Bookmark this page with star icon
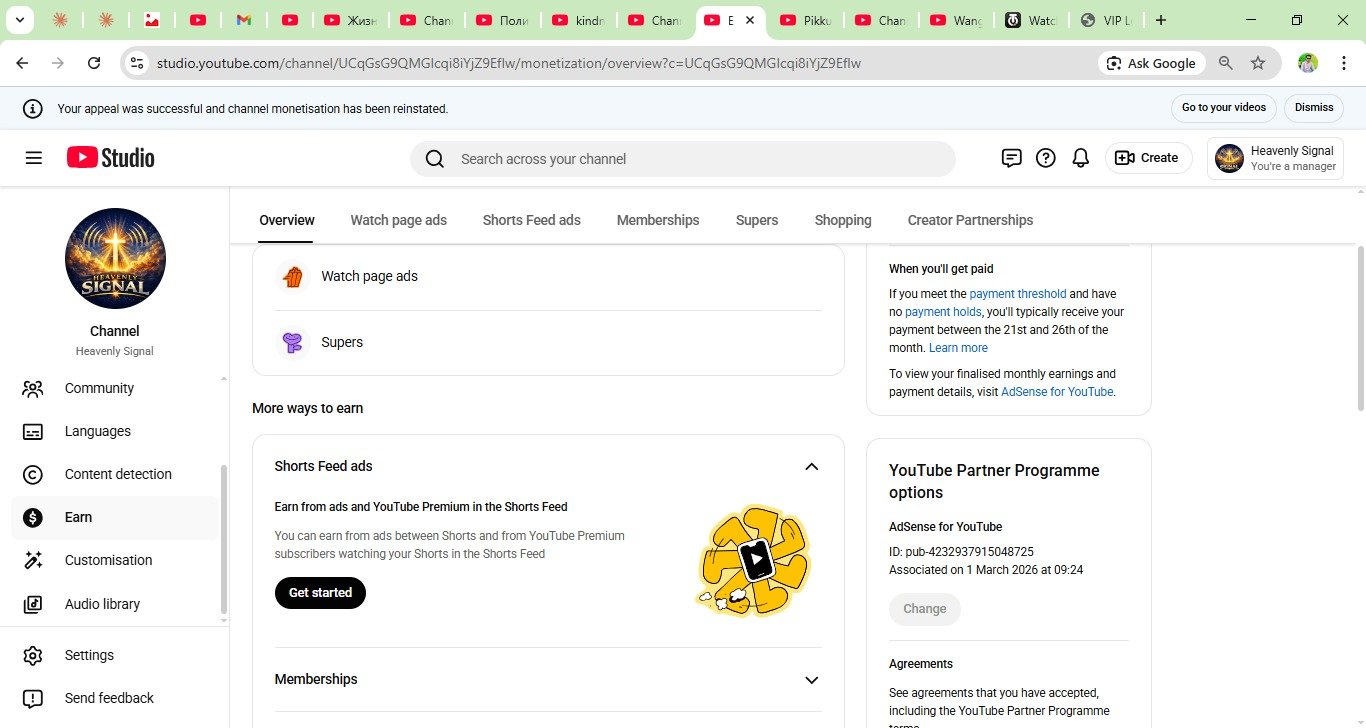The image size is (1366, 728). [1258, 63]
